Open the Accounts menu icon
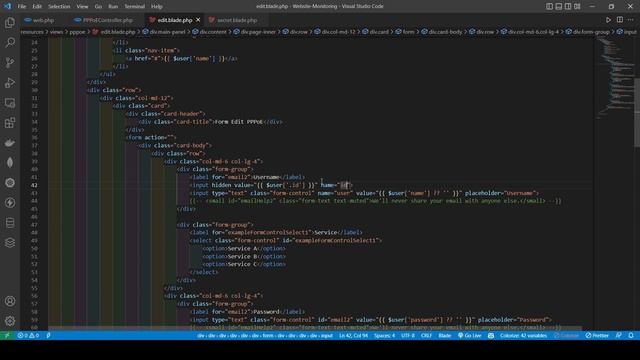This screenshot has height=360, width=640. [10, 301]
